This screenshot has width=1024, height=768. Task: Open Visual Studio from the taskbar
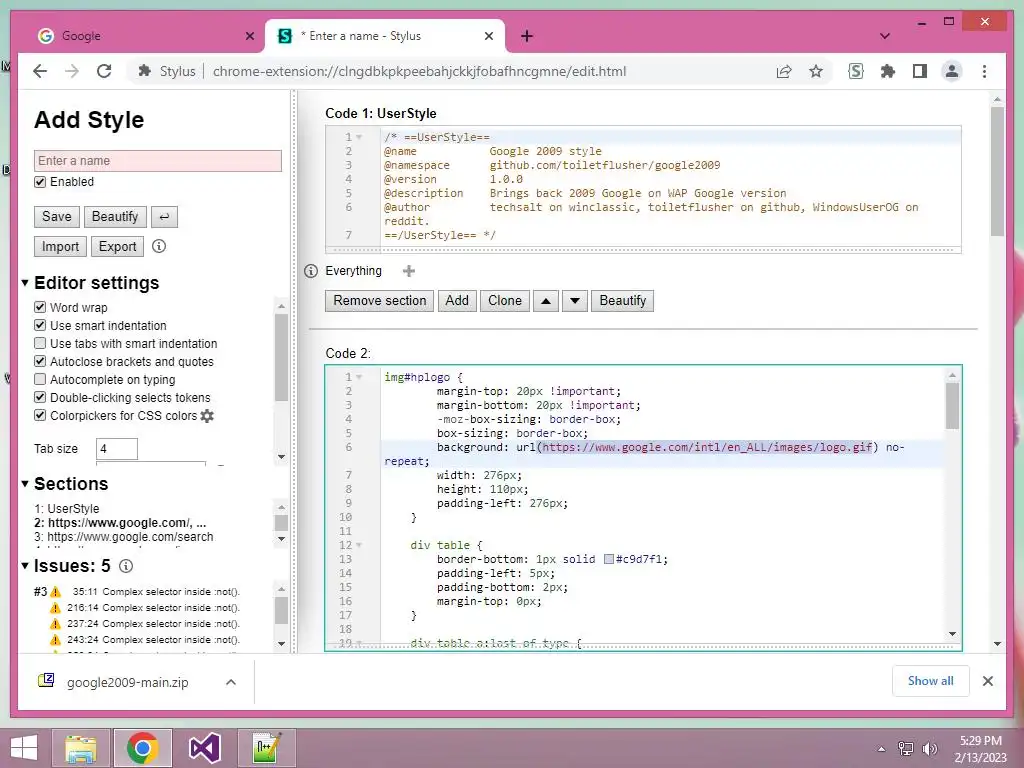click(204, 748)
